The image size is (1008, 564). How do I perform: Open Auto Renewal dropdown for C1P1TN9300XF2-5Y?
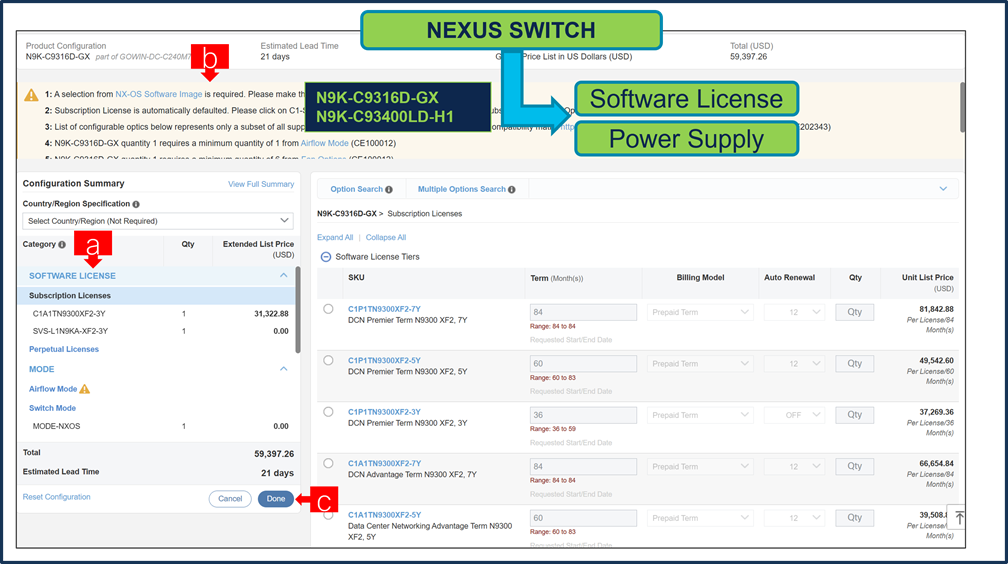tap(794, 363)
